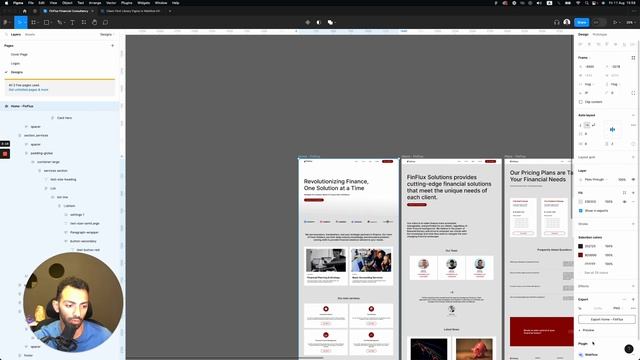
Task: Select the Home - FinFlux layer row
Action: click(x=60, y=106)
